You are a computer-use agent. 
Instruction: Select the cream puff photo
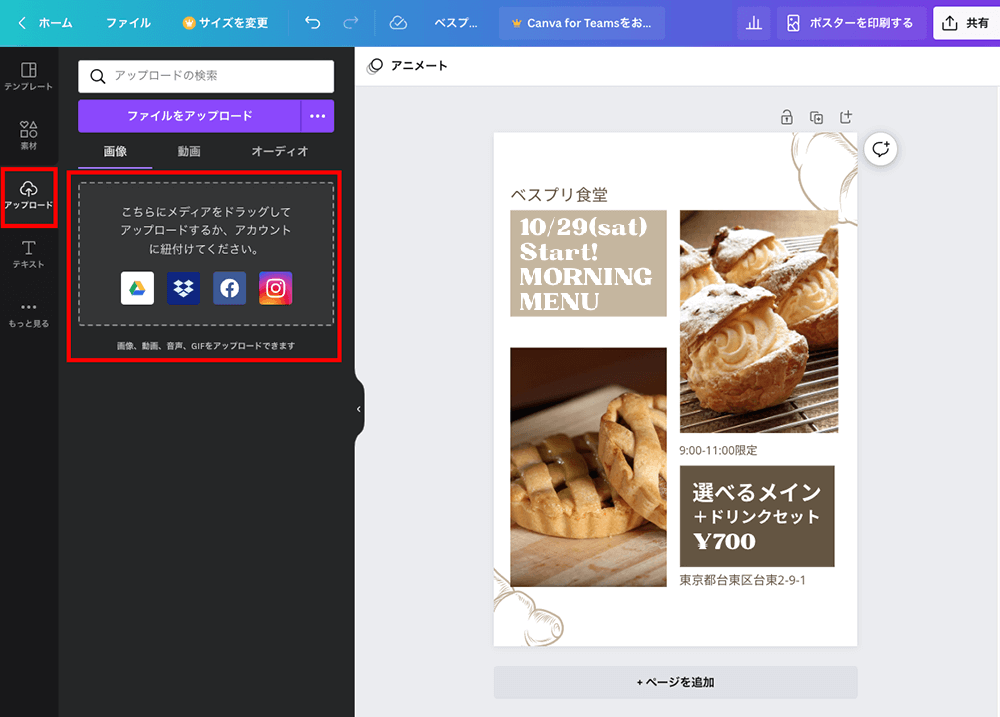tap(759, 322)
